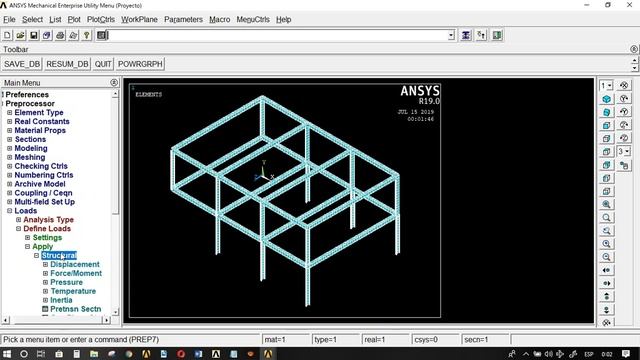Image resolution: width=640 pixels, height=360 pixels.
Task: Click the Sections tree item
Action: click(30, 140)
